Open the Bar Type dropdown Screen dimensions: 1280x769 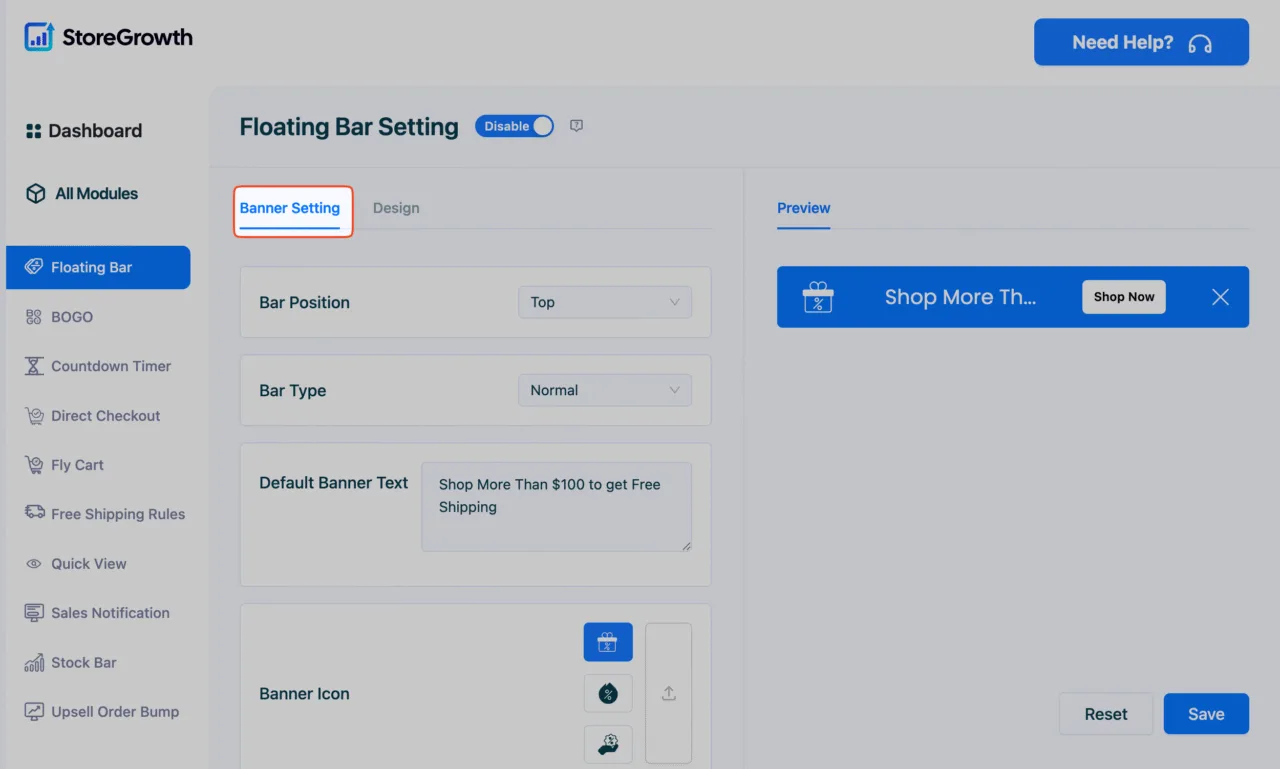(605, 390)
